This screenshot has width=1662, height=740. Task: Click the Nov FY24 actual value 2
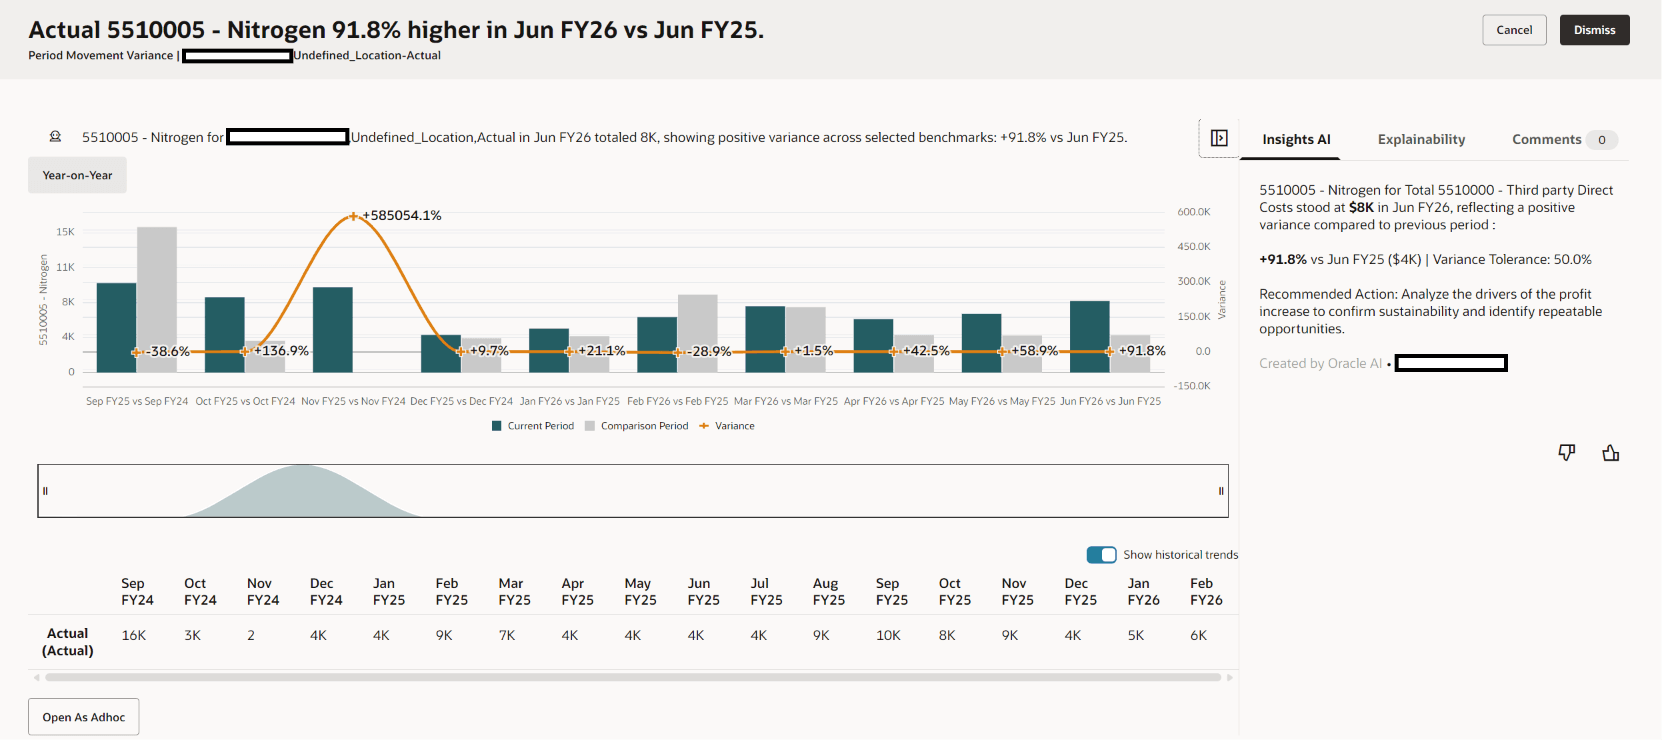251,635
